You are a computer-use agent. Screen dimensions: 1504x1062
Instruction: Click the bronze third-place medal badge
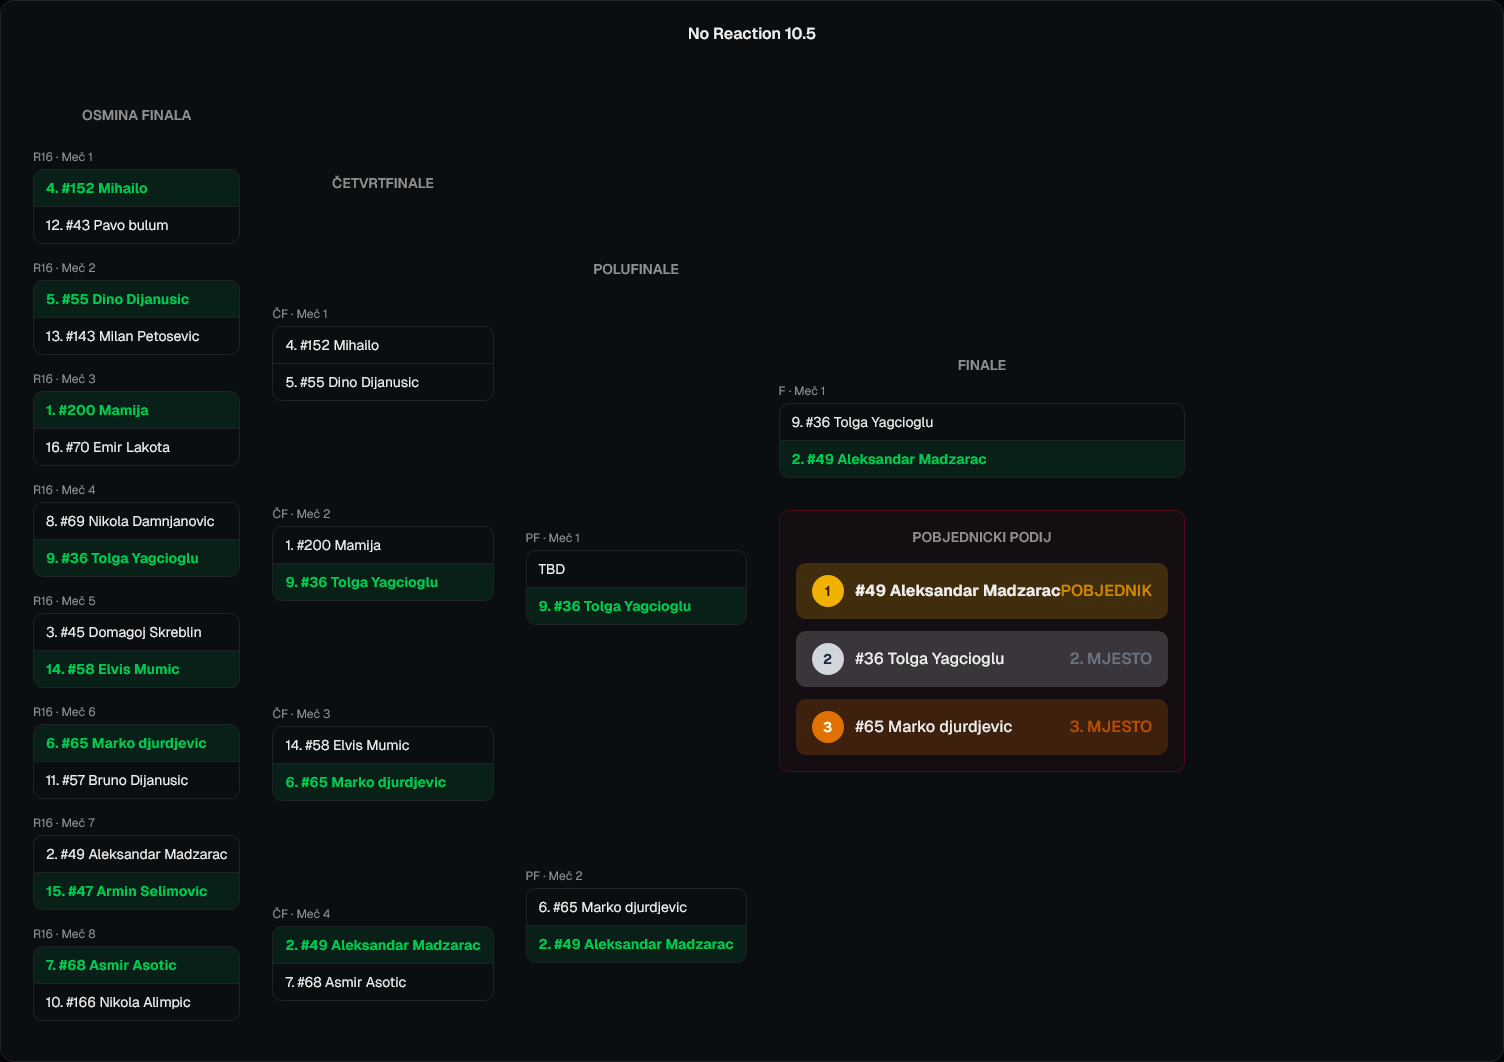827,727
